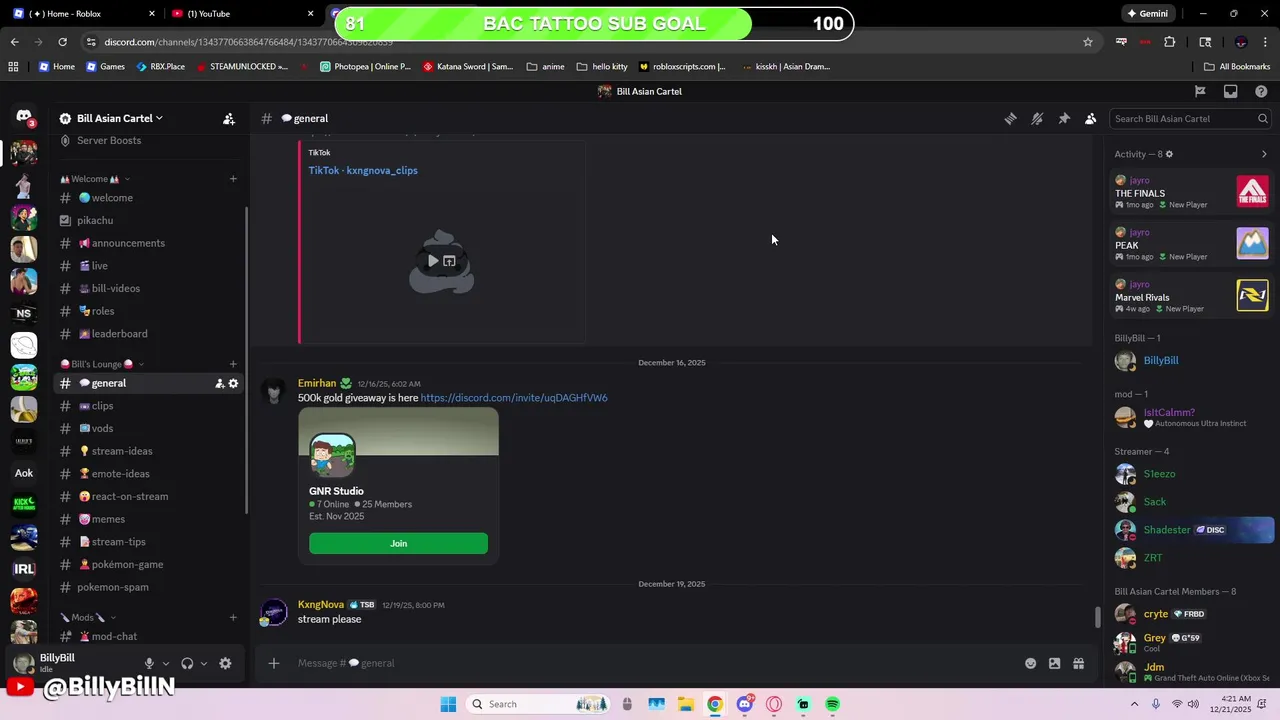Viewport: 1280px width, 720px height.
Task: Open the clips channel
Action: 148,406
